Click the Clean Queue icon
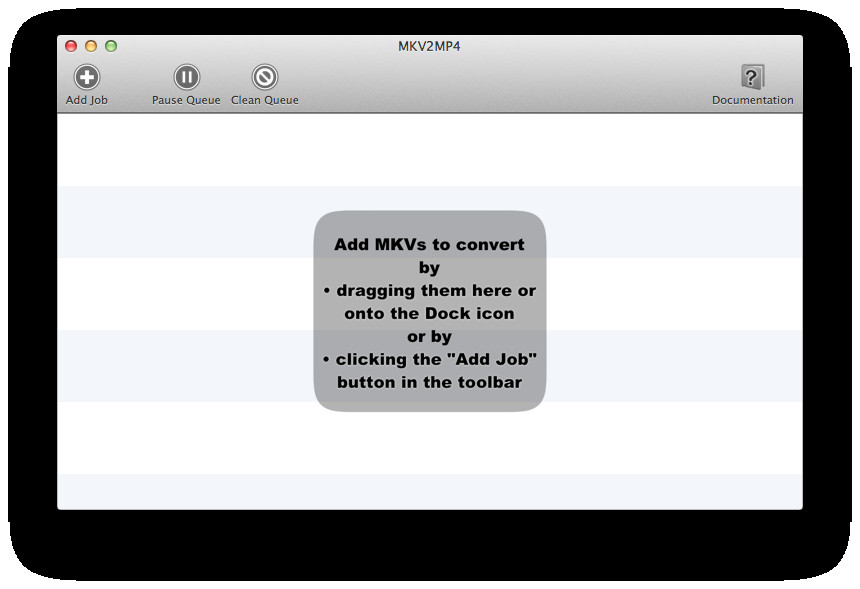The width and height of the screenshot is (860, 589). (x=264, y=77)
